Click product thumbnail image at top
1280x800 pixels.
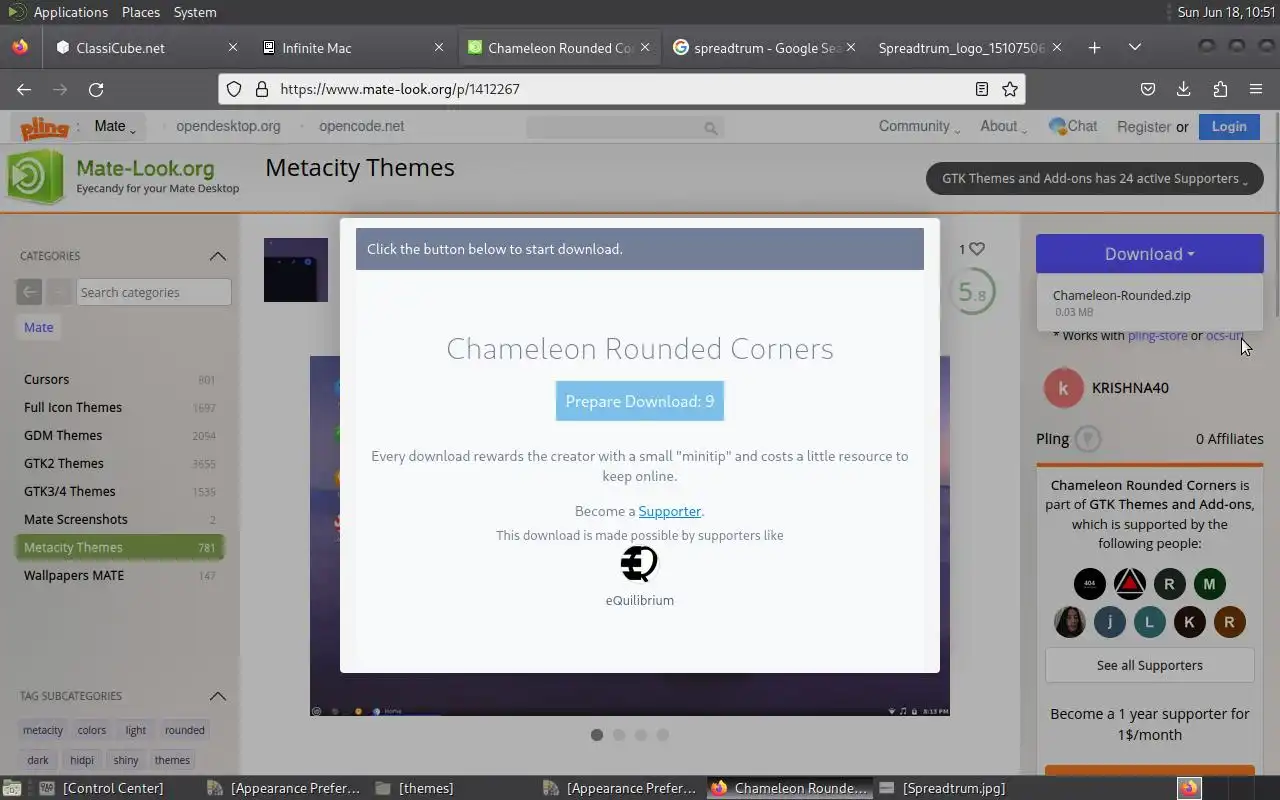coord(296,270)
